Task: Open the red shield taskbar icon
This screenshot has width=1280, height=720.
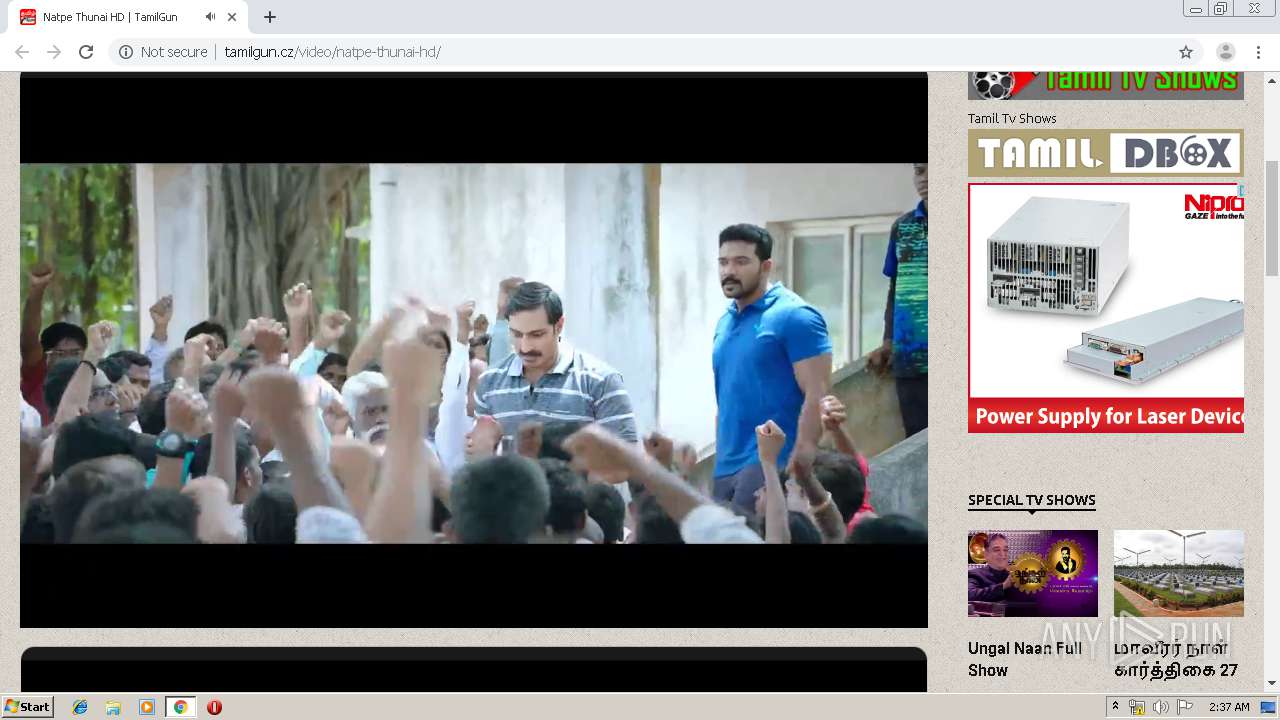Action: click(214, 707)
